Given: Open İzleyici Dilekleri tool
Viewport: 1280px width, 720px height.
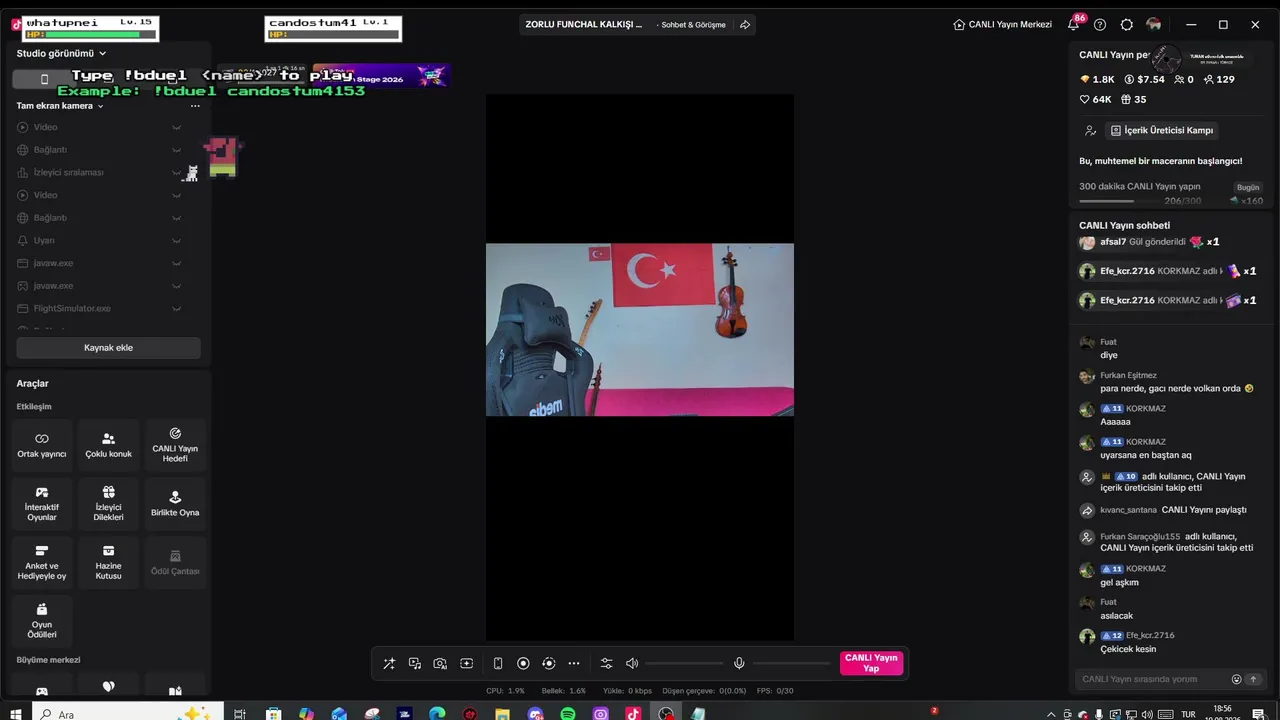Looking at the screenshot, I should [108, 504].
